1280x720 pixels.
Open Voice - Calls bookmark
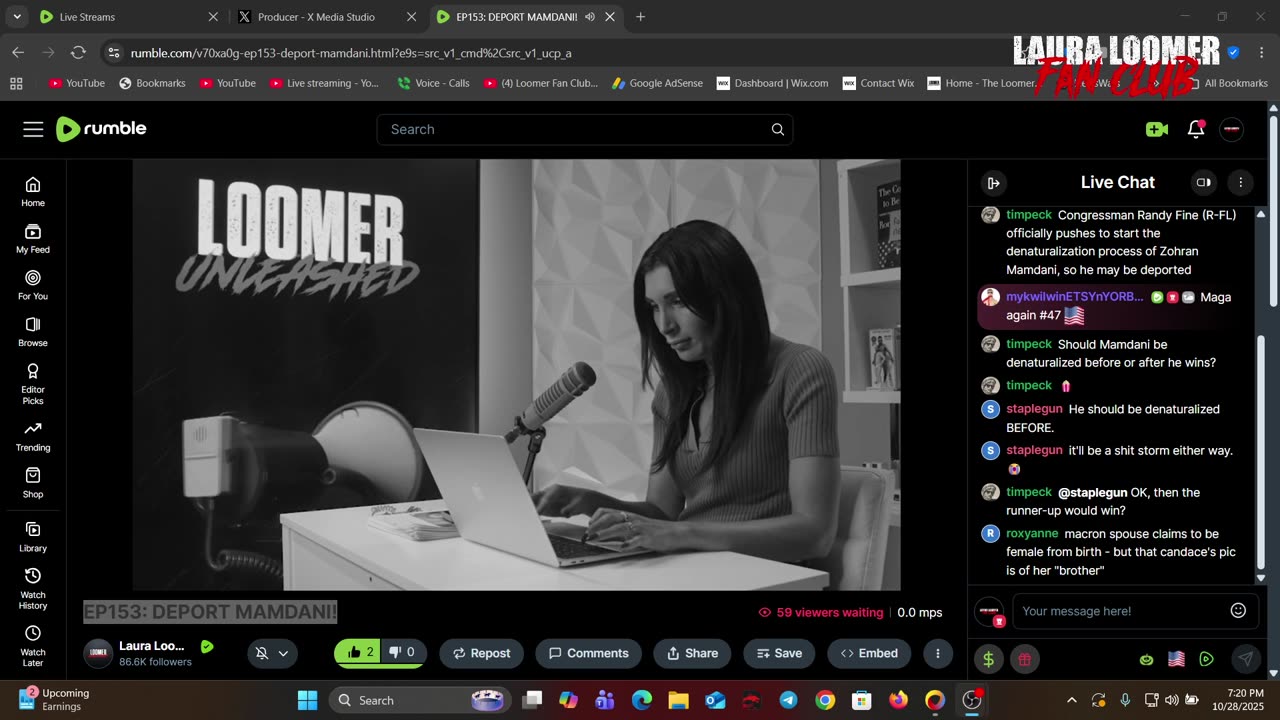click(433, 83)
